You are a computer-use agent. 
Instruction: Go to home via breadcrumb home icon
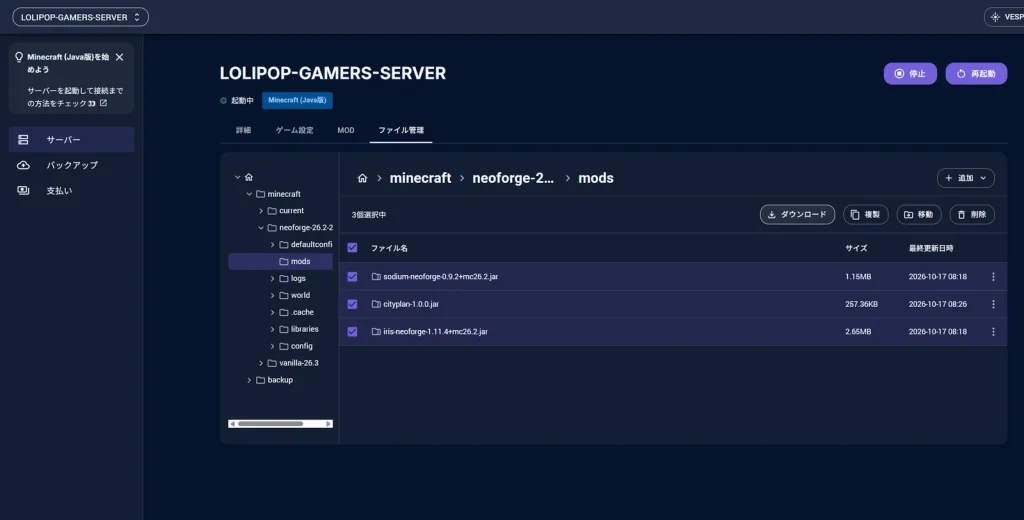362,178
